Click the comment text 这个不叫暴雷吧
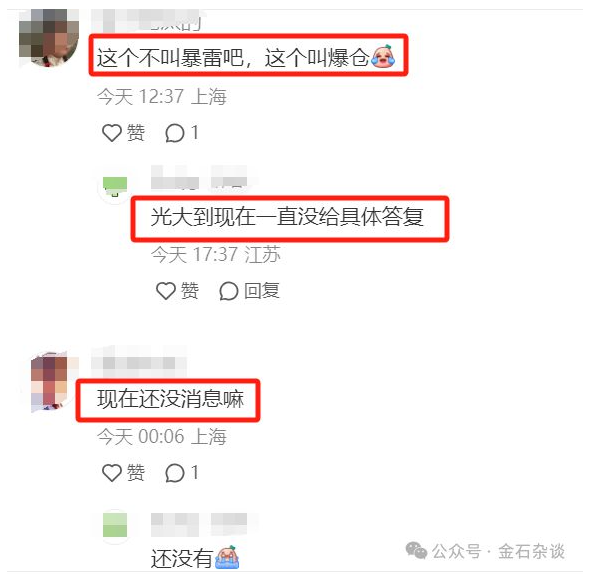Image resolution: width=591 pixels, height=582 pixels. (172, 58)
